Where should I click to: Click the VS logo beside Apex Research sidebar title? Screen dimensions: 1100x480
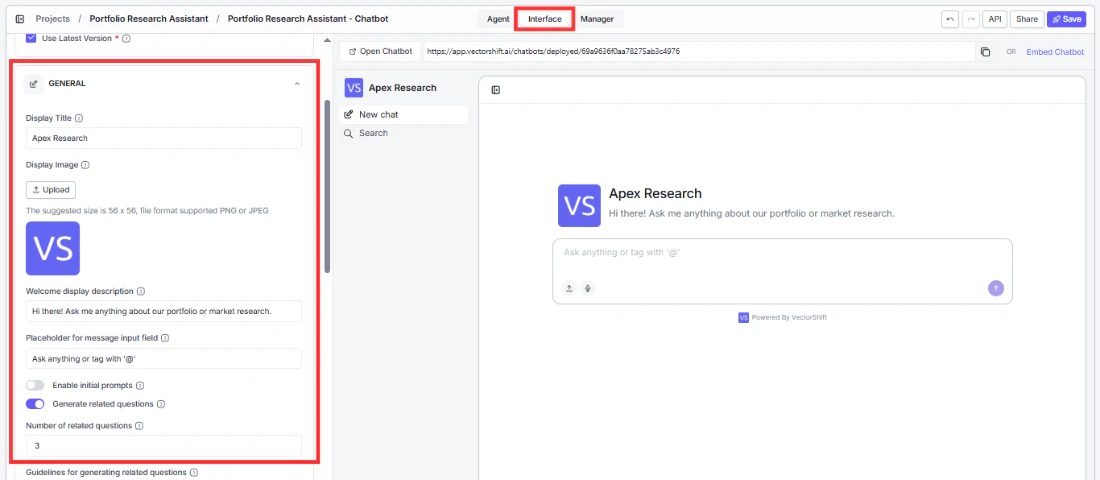354,88
